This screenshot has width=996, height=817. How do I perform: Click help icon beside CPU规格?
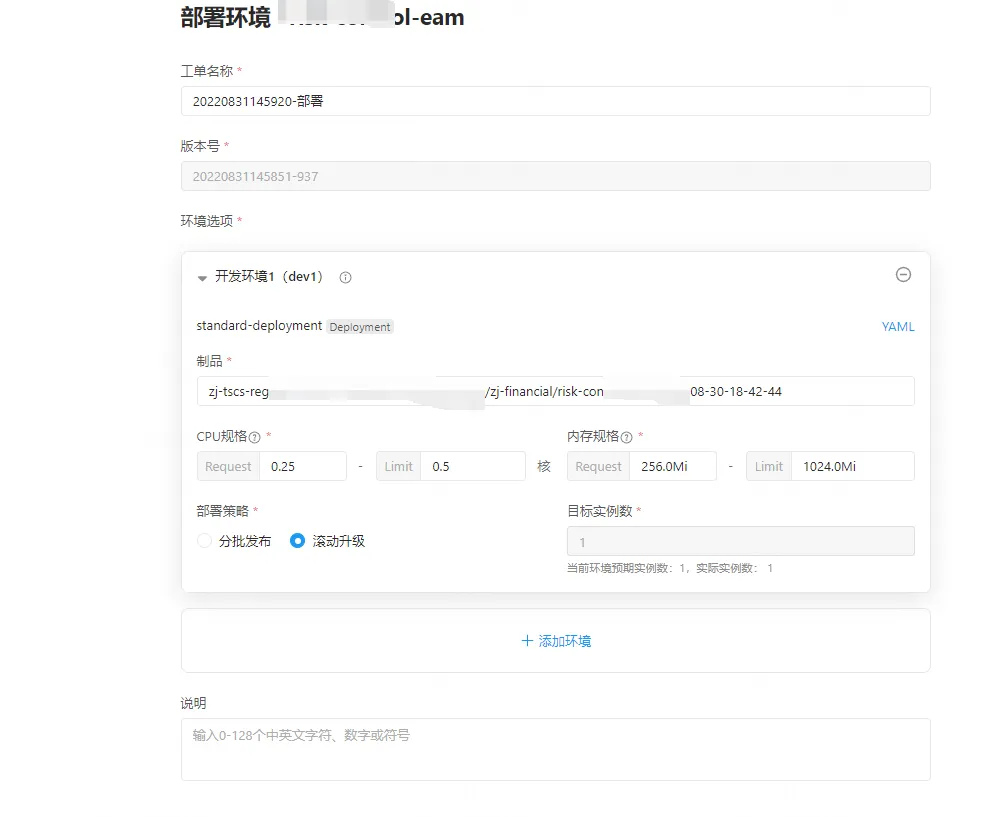(254, 437)
